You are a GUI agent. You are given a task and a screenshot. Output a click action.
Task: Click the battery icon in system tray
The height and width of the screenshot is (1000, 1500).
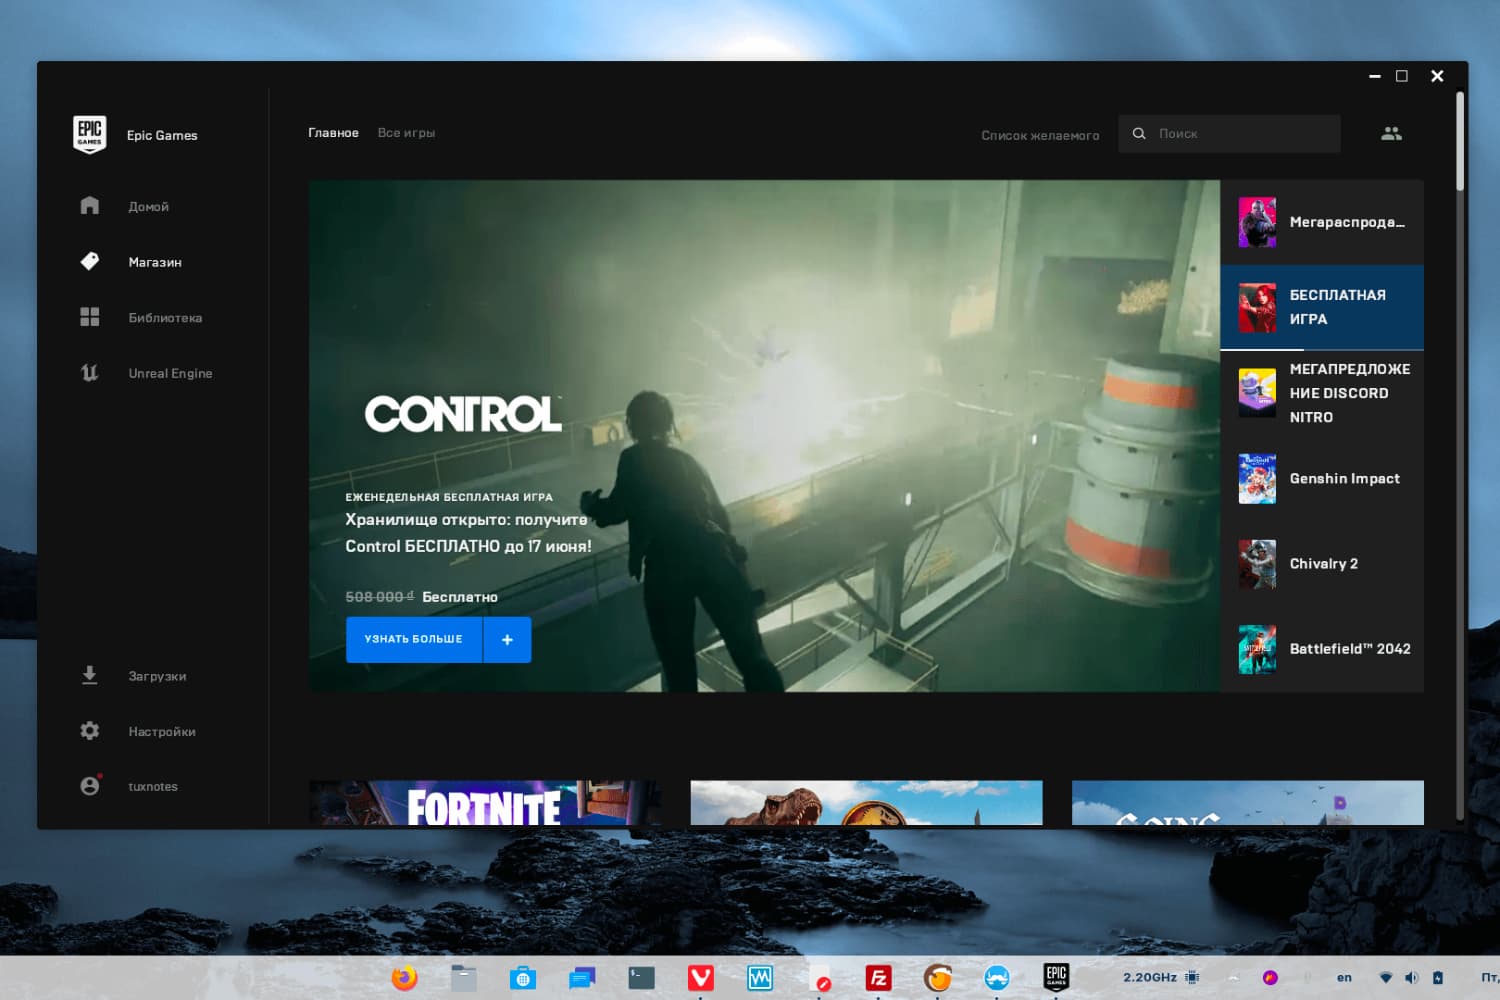(1438, 977)
